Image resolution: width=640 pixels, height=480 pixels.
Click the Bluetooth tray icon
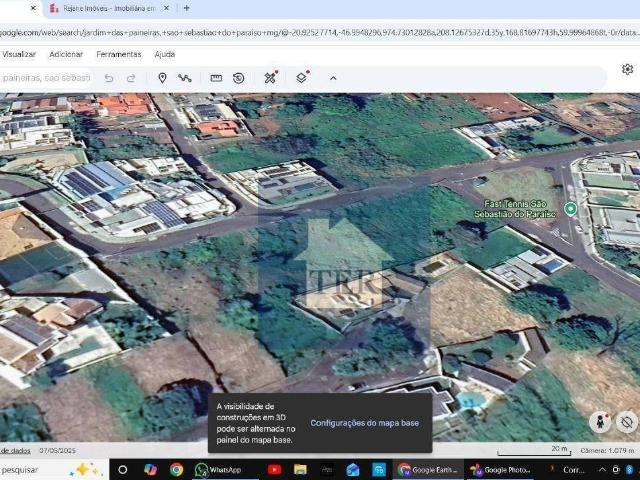(629, 470)
